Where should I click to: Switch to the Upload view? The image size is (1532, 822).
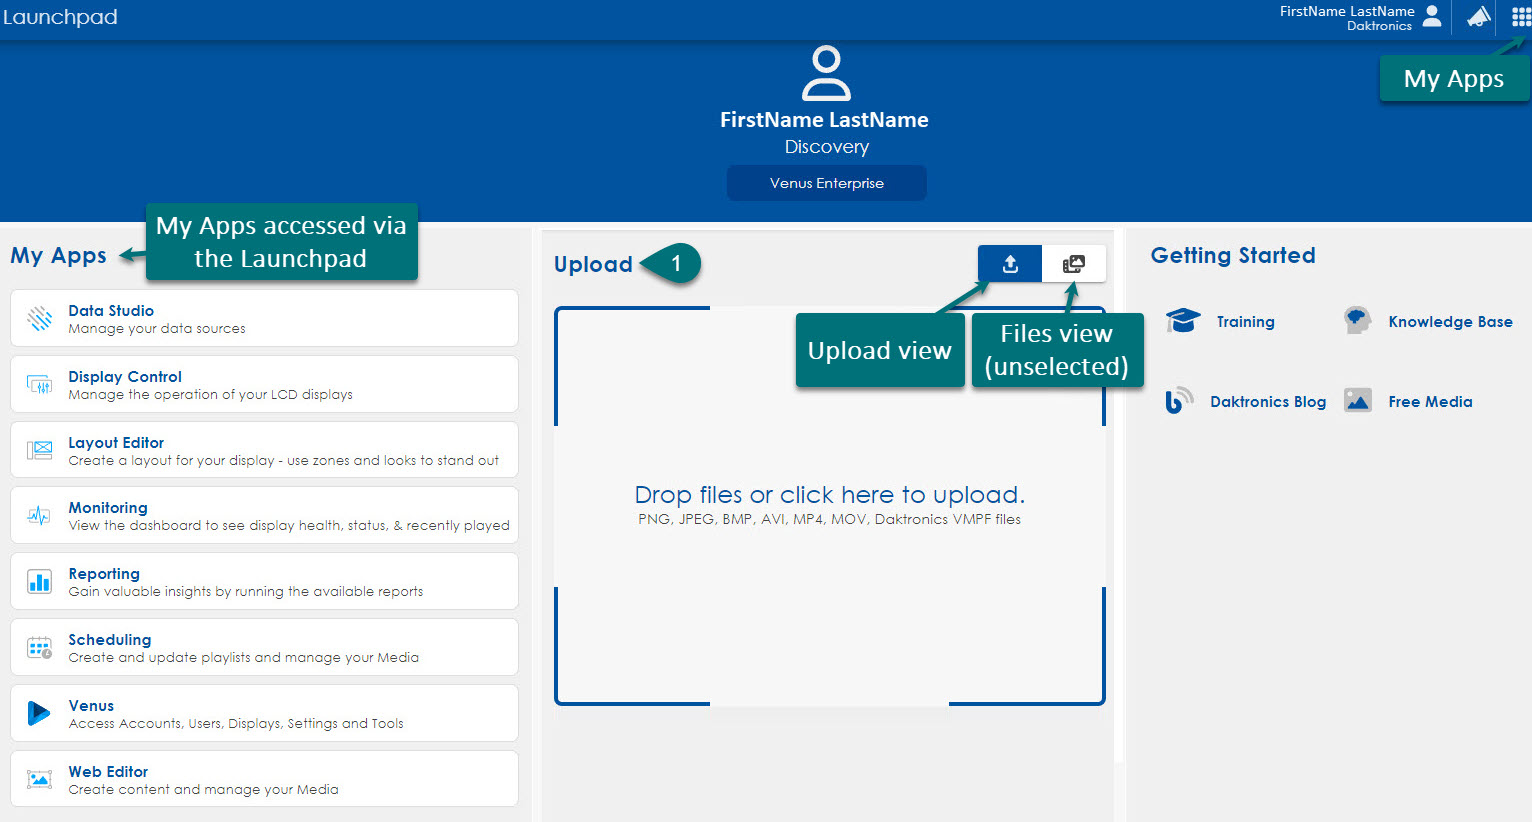(1010, 264)
